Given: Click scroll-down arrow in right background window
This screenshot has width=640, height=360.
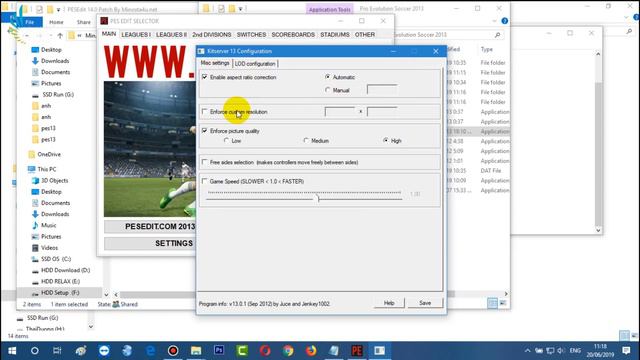Looking at the screenshot, I should (598, 230).
